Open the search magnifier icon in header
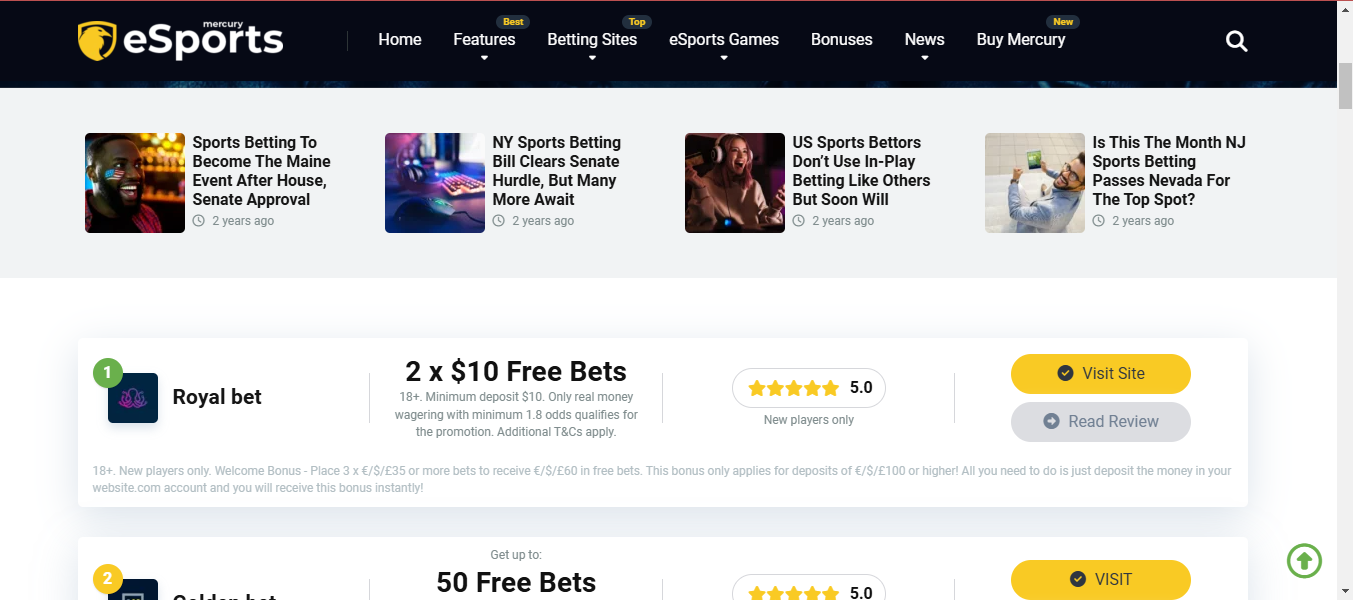Viewport: 1353px width, 600px height. tap(1237, 41)
